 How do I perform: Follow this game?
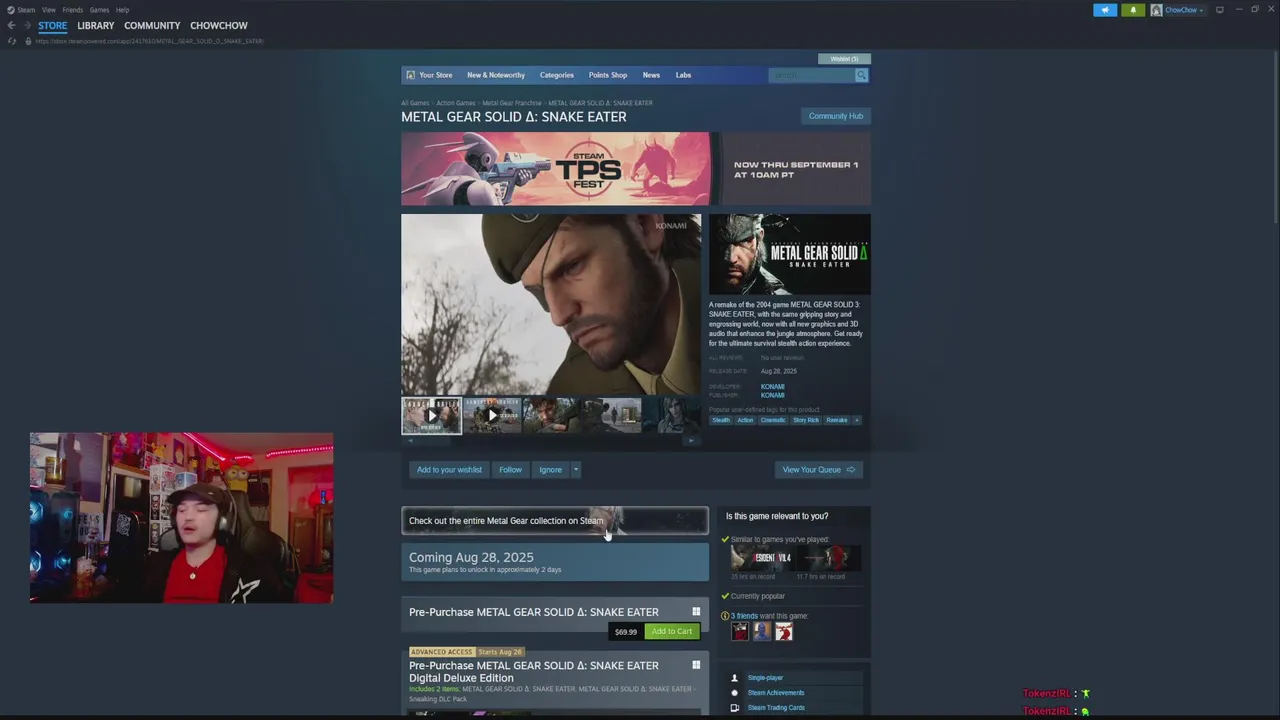click(510, 470)
